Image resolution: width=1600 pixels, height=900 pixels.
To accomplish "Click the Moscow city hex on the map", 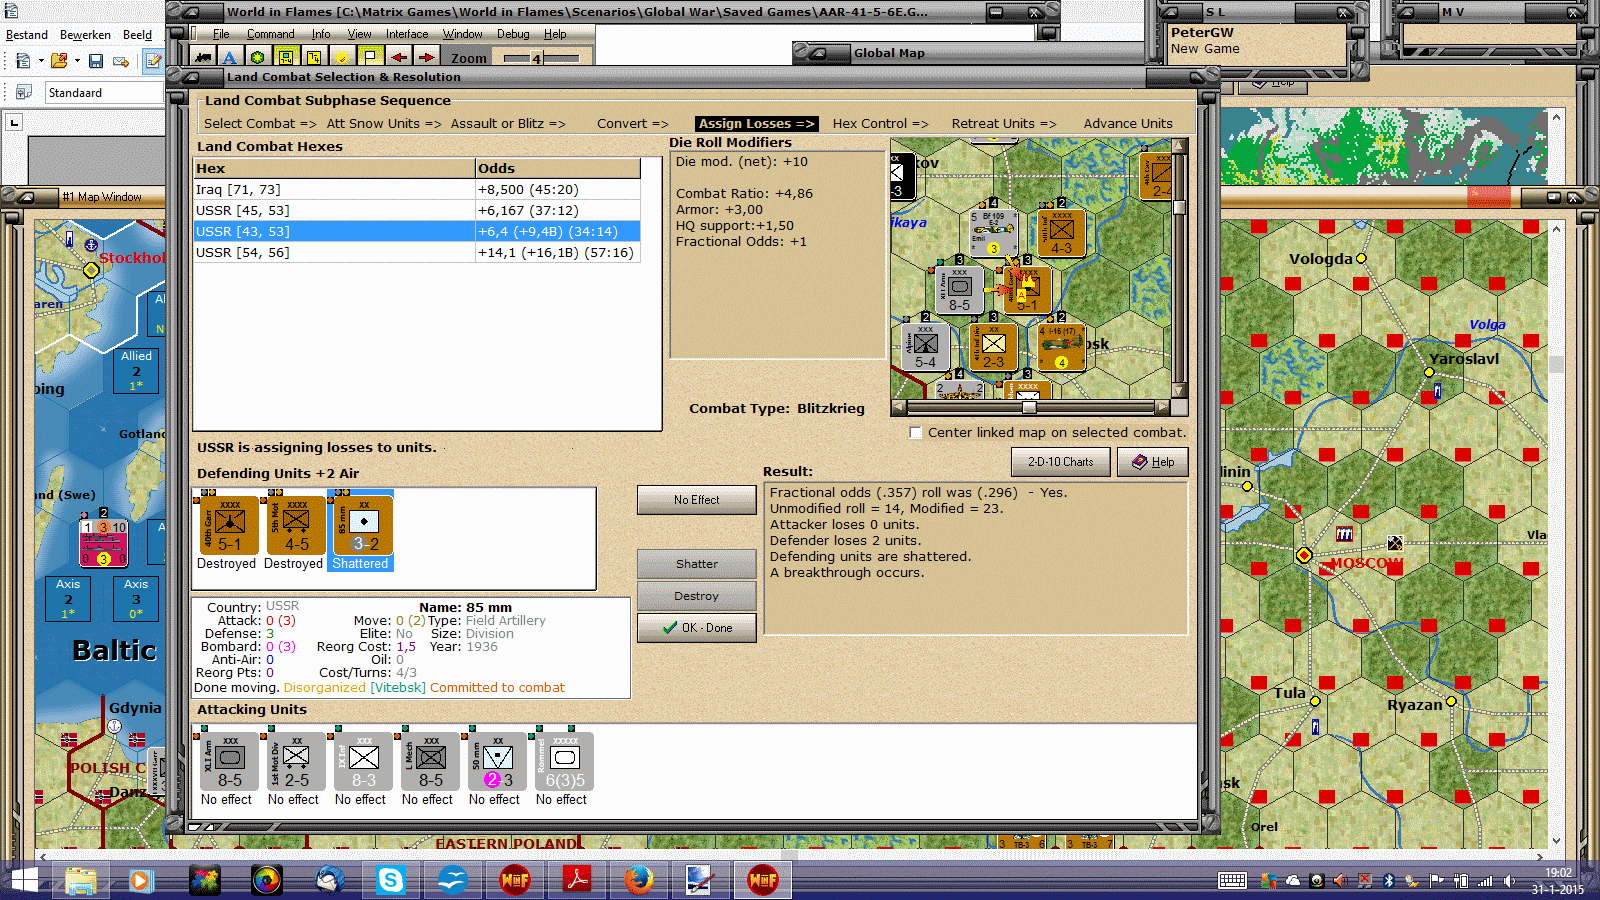I will 1304,555.
